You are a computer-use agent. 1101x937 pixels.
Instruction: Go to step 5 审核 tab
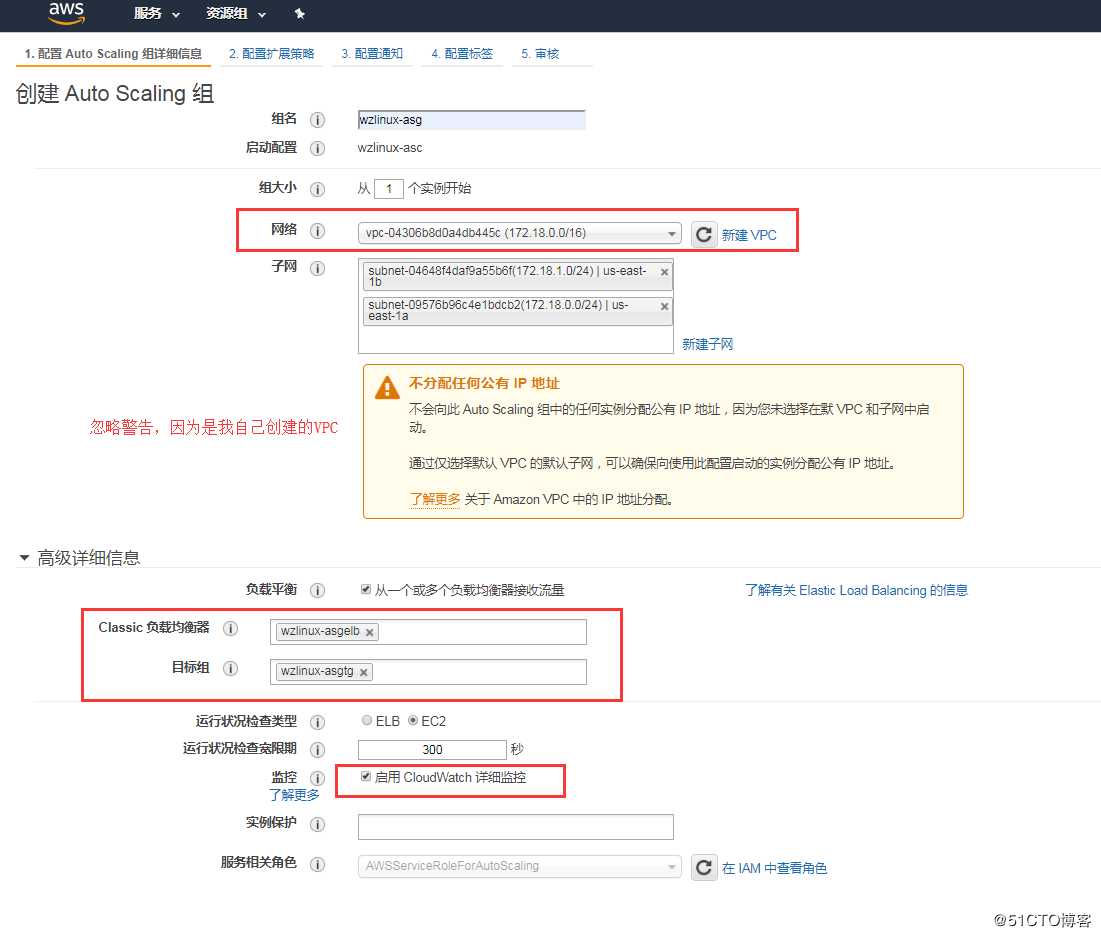(540, 54)
